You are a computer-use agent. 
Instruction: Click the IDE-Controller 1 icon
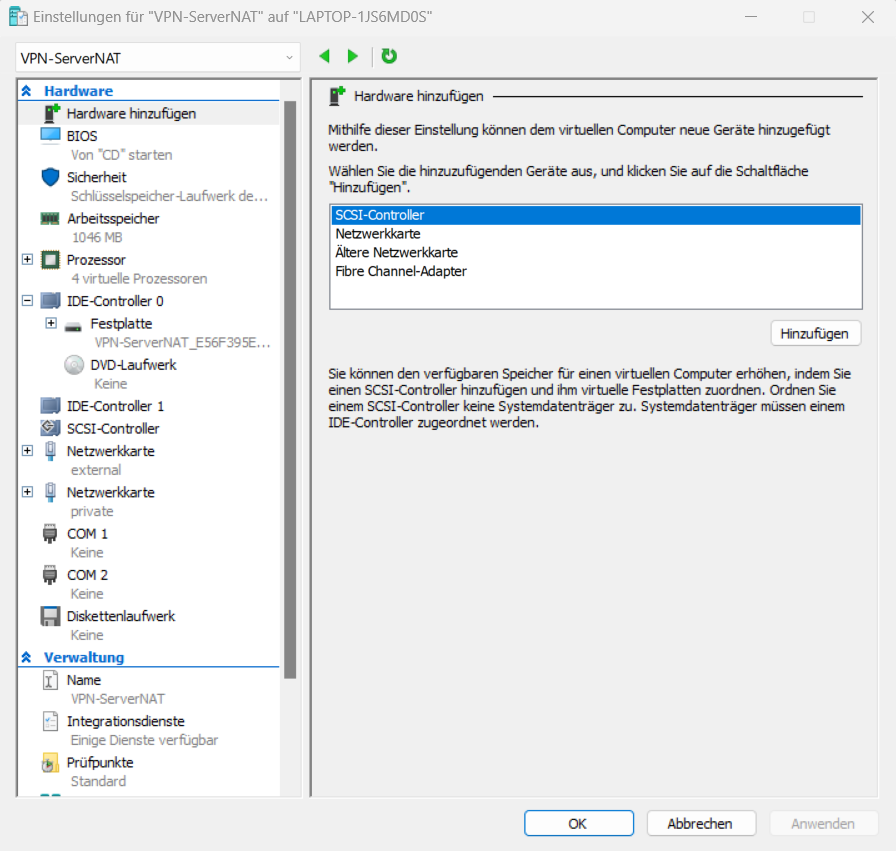tap(50, 406)
